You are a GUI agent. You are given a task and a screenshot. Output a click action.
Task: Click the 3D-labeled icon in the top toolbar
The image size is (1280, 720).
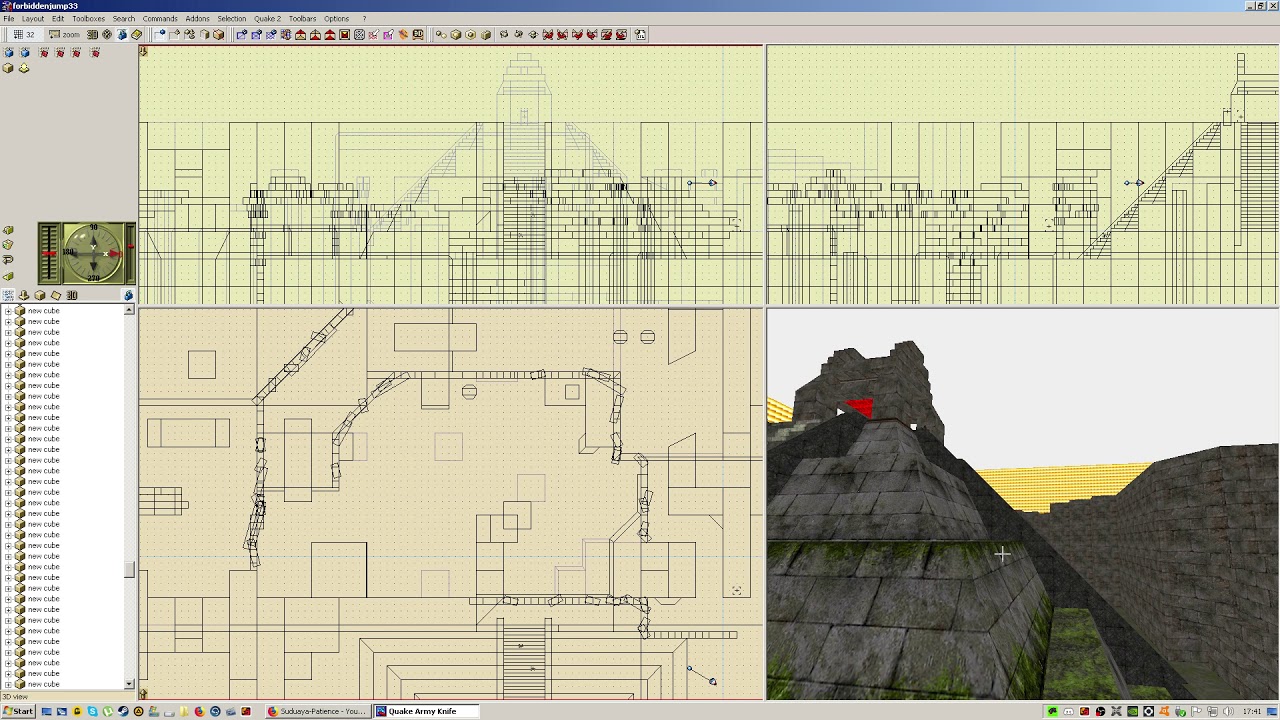click(x=418, y=34)
